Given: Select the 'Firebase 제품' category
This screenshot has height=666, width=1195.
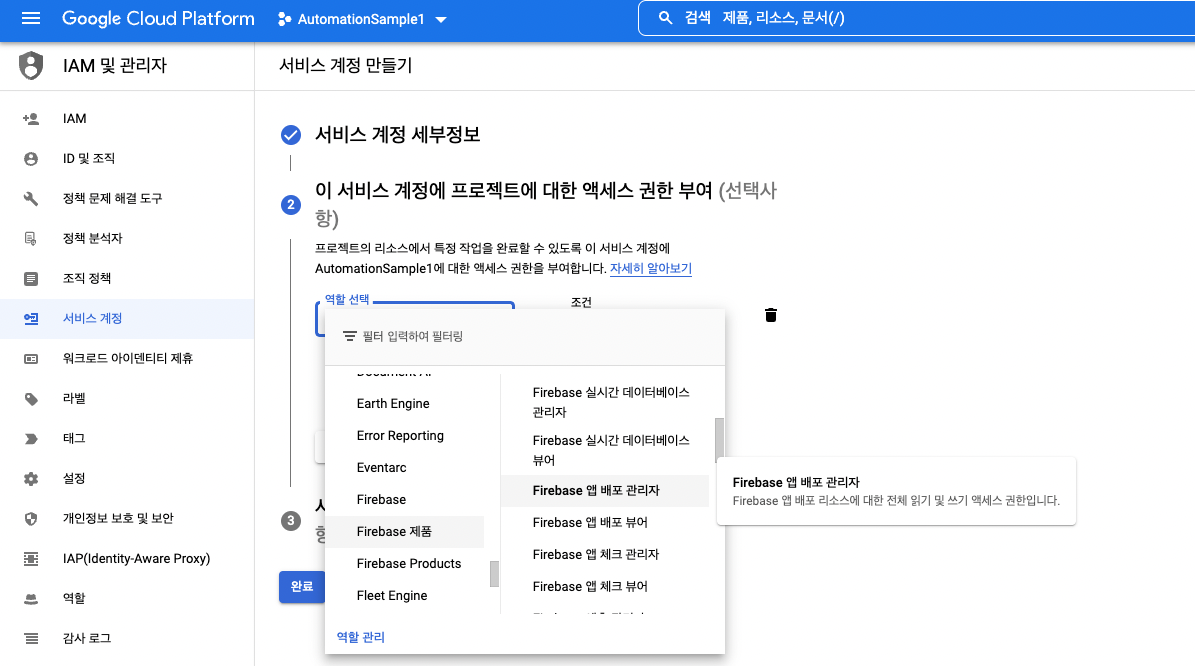Looking at the screenshot, I should click(405, 532).
